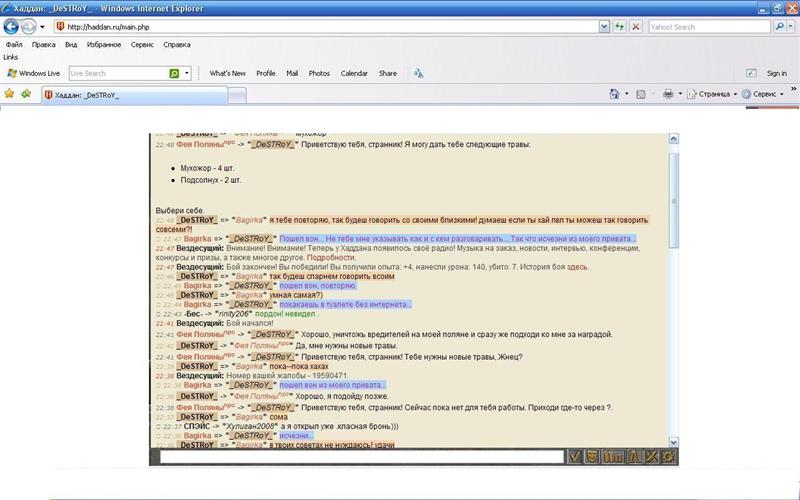Open the Избранное menu
The height and width of the screenshot is (500, 800).
104,45
